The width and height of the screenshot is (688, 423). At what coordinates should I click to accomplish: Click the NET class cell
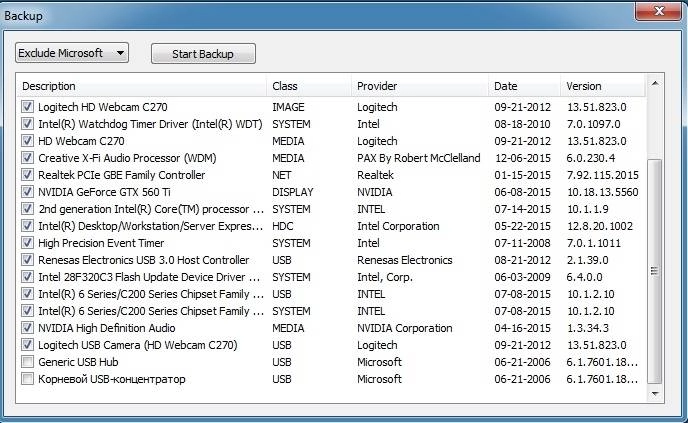(281, 175)
